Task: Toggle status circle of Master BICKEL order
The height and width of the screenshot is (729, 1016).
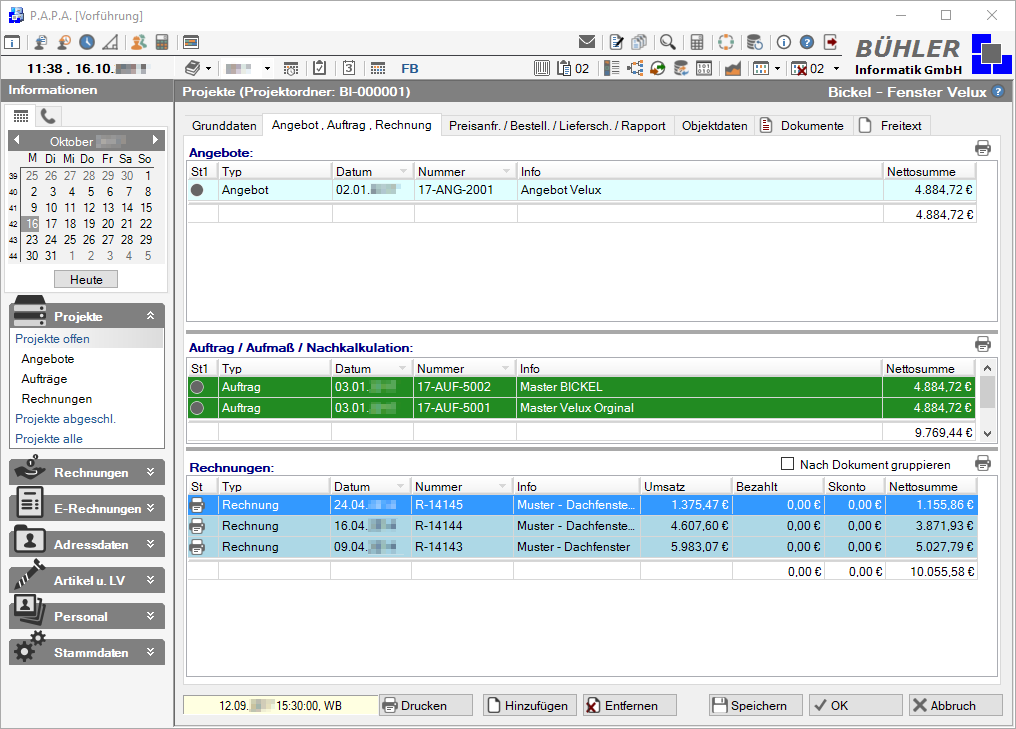Action: 198,387
